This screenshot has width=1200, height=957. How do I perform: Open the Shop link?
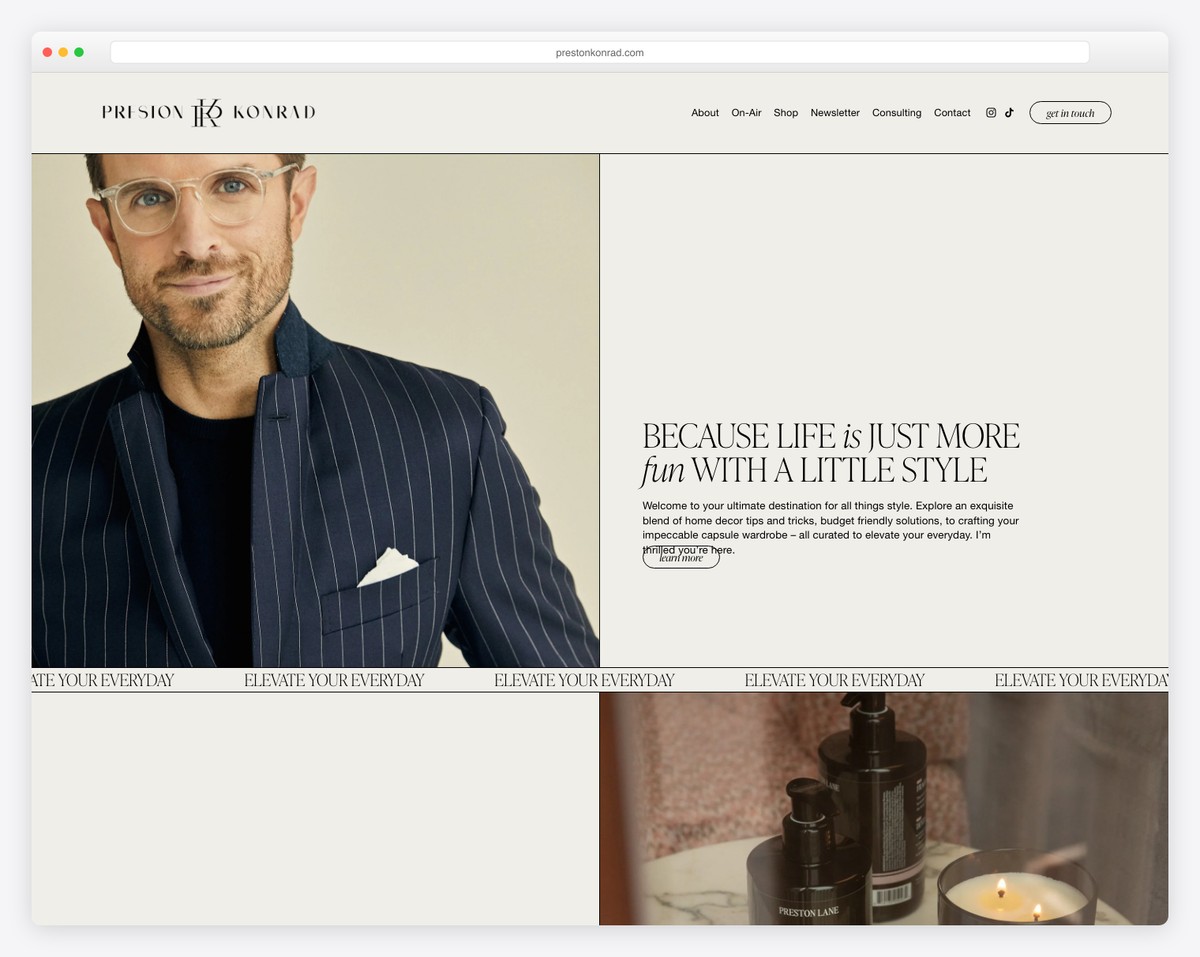[x=785, y=113]
